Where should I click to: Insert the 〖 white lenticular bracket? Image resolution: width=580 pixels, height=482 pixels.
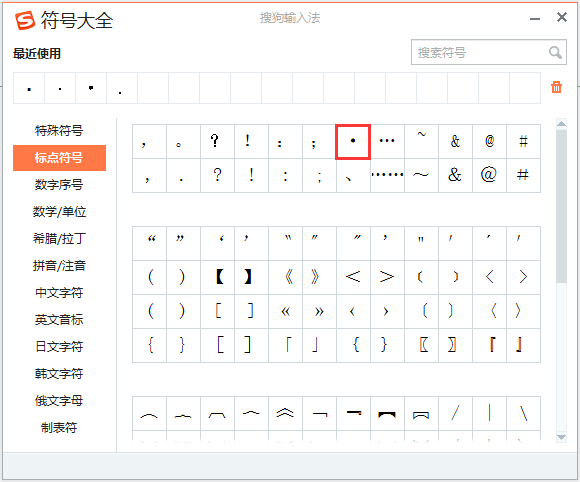point(421,346)
